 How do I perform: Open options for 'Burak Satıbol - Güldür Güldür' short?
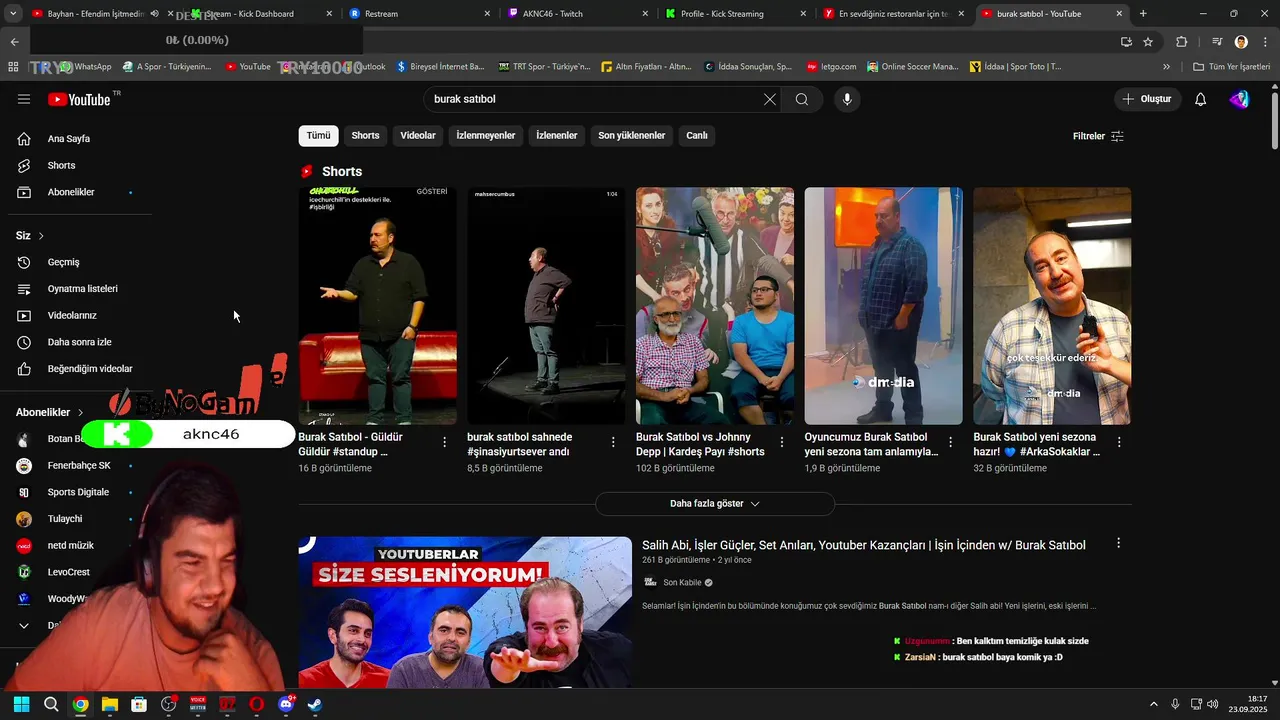(445, 441)
